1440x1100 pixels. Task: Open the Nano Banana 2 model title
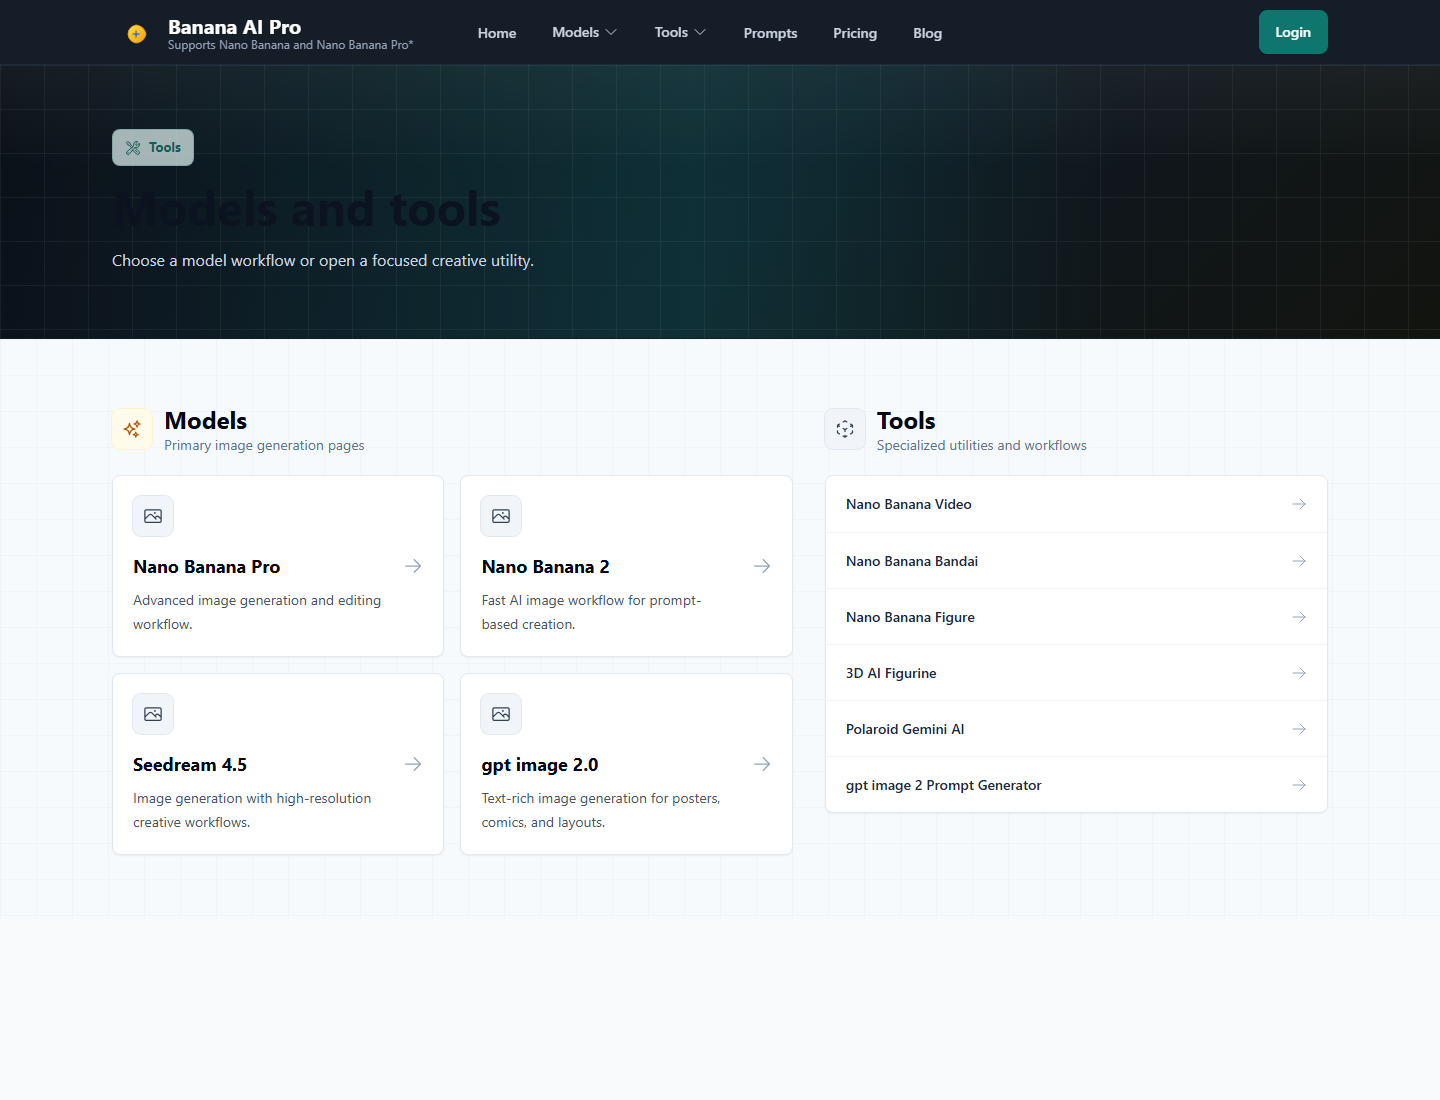point(545,567)
